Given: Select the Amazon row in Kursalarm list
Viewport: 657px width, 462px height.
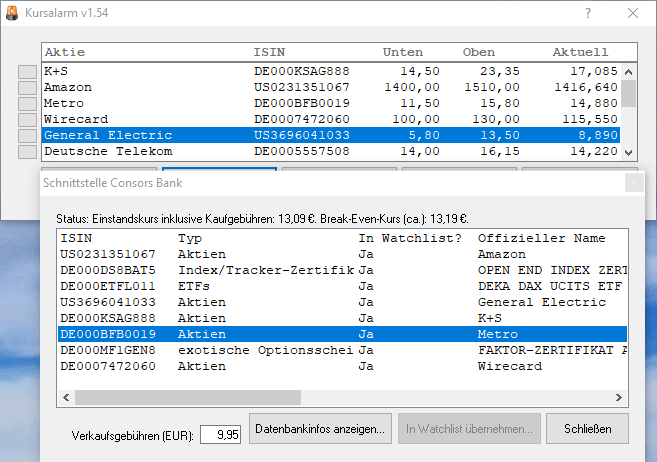Looking at the screenshot, I should click(331, 87).
